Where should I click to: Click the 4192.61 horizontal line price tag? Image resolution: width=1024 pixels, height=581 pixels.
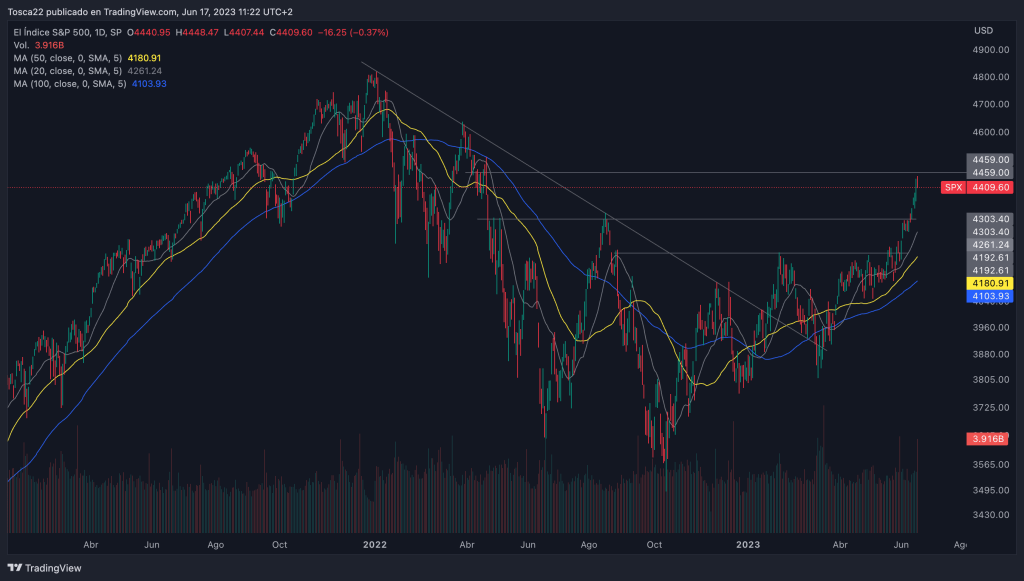point(991,258)
